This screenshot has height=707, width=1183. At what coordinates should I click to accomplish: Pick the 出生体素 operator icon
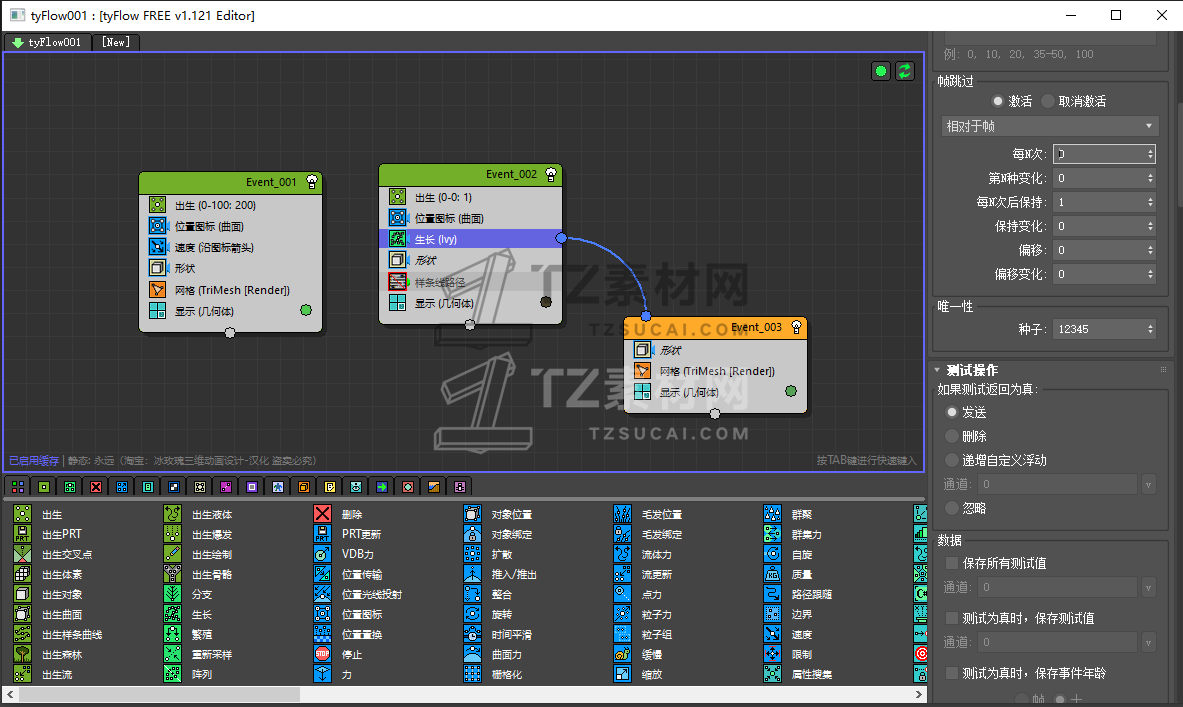[23, 574]
